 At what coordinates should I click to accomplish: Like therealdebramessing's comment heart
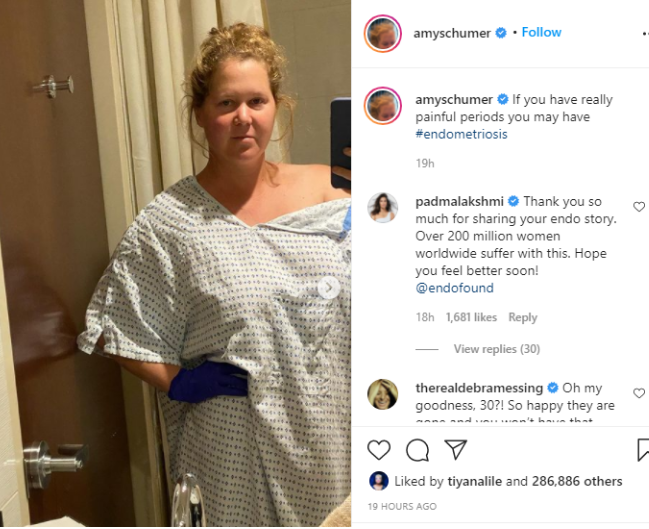[x=639, y=393]
